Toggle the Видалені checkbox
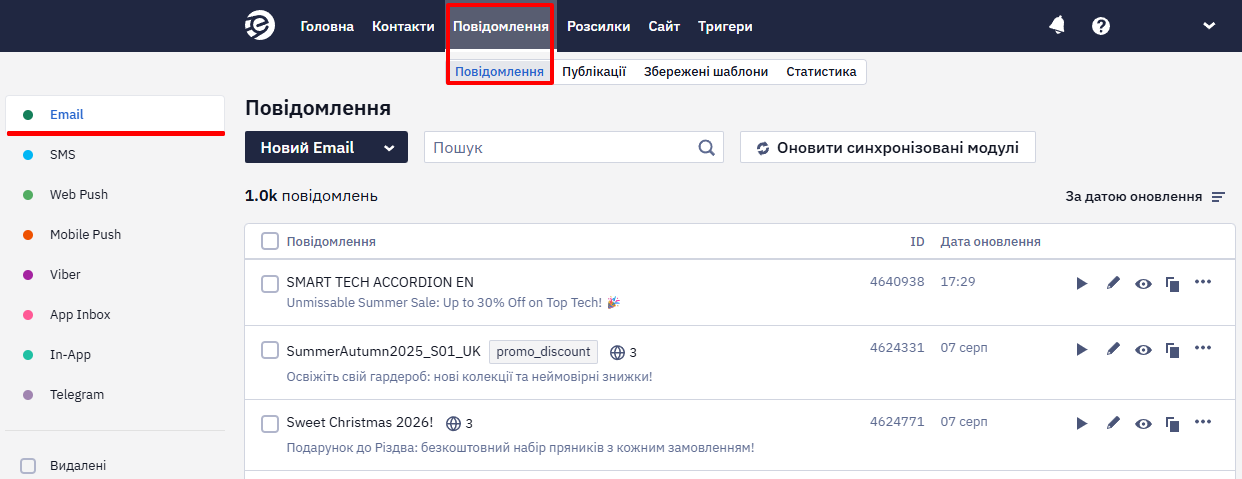Viewport: 1242px width, 479px height. tap(28, 465)
